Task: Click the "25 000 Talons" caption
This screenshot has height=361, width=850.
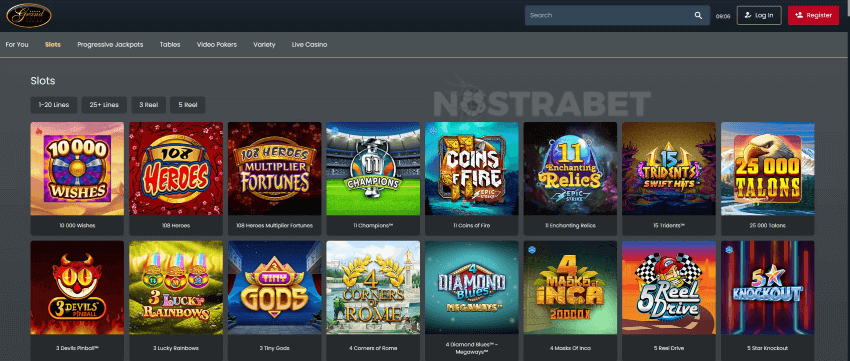Action: click(x=768, y=225)
